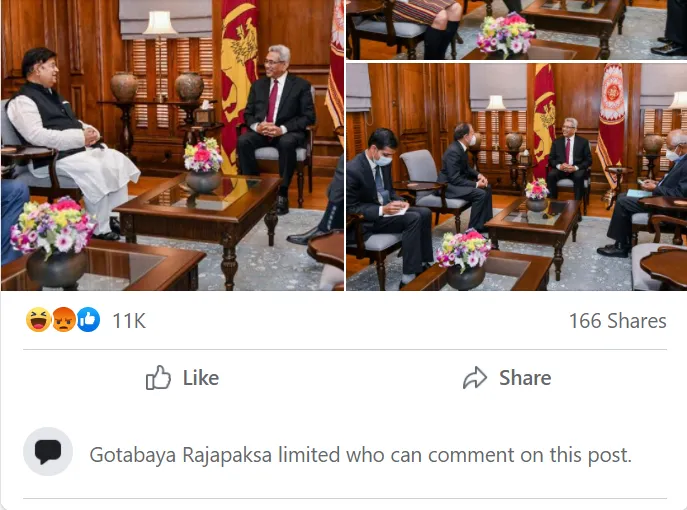
Task: Click the laughing Haha reaction emoji
Action: point(38,319)
